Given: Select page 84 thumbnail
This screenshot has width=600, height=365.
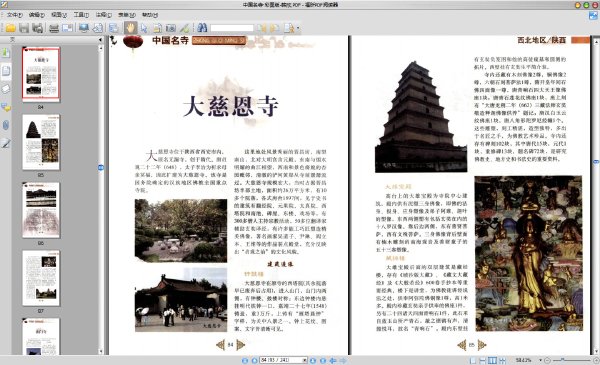Looking at the screenshot, I should tap(41, 74).
